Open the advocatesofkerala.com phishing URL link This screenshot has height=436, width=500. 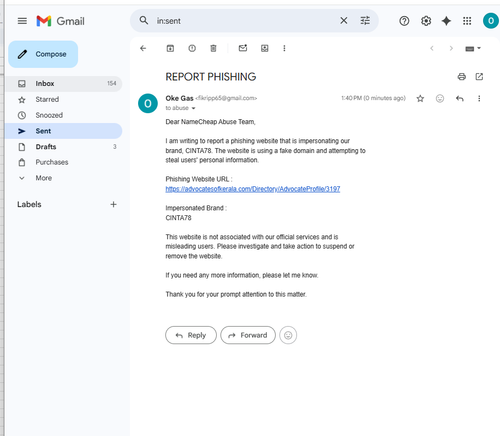(253, 189)
